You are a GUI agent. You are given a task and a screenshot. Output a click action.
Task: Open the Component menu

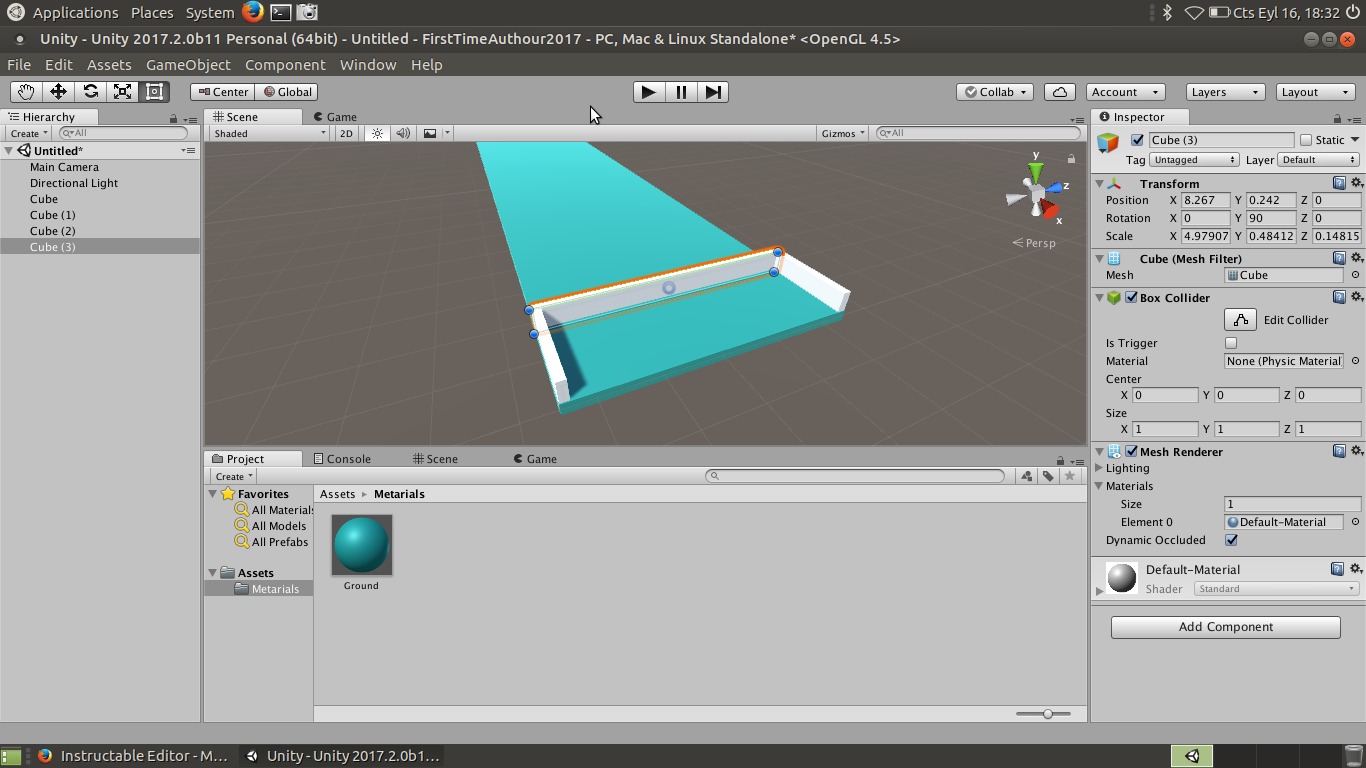pos(285,65)
